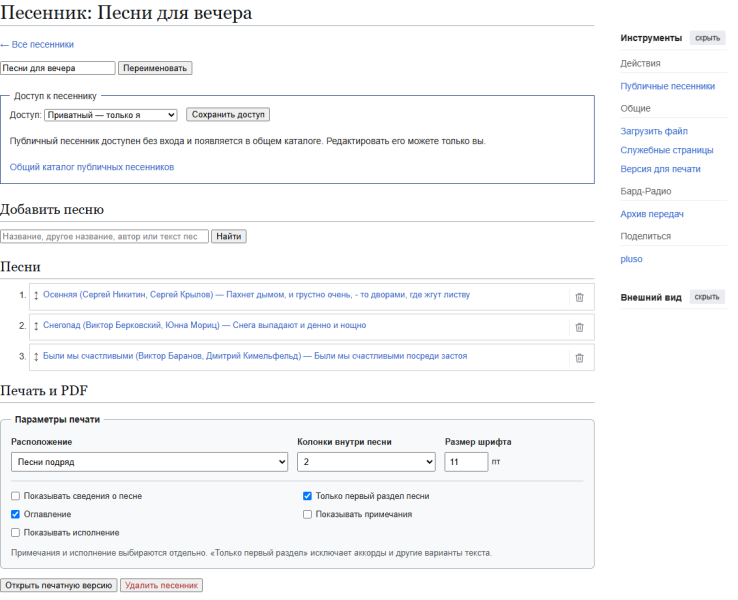Click Удалить песенник button

(x=161, y=585)
